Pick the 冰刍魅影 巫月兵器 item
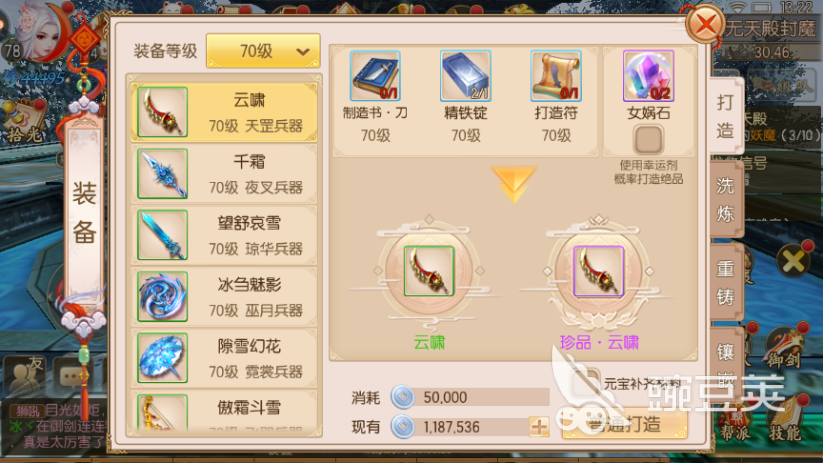Viewport: 823px width, 463px height. coord(224,297)
